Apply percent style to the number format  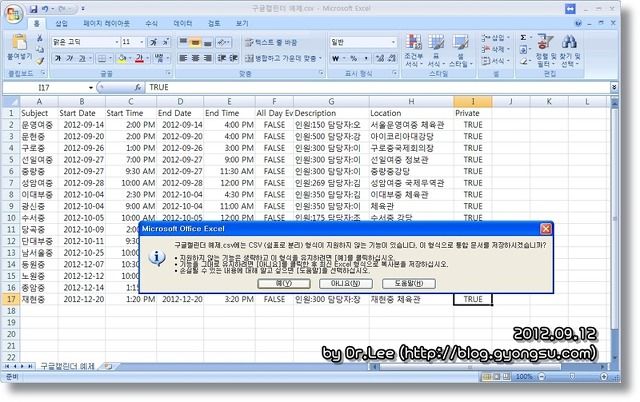tap(353, 59)
